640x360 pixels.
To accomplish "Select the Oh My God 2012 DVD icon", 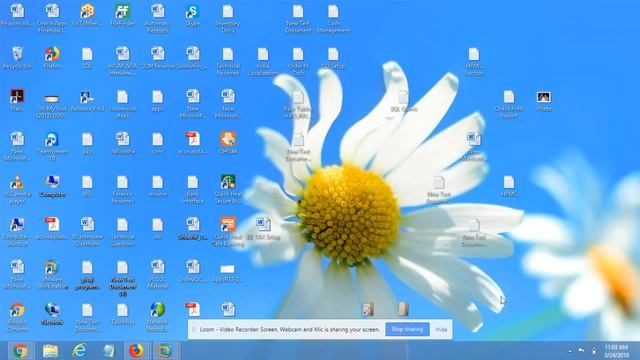I will tap(52, 104).
